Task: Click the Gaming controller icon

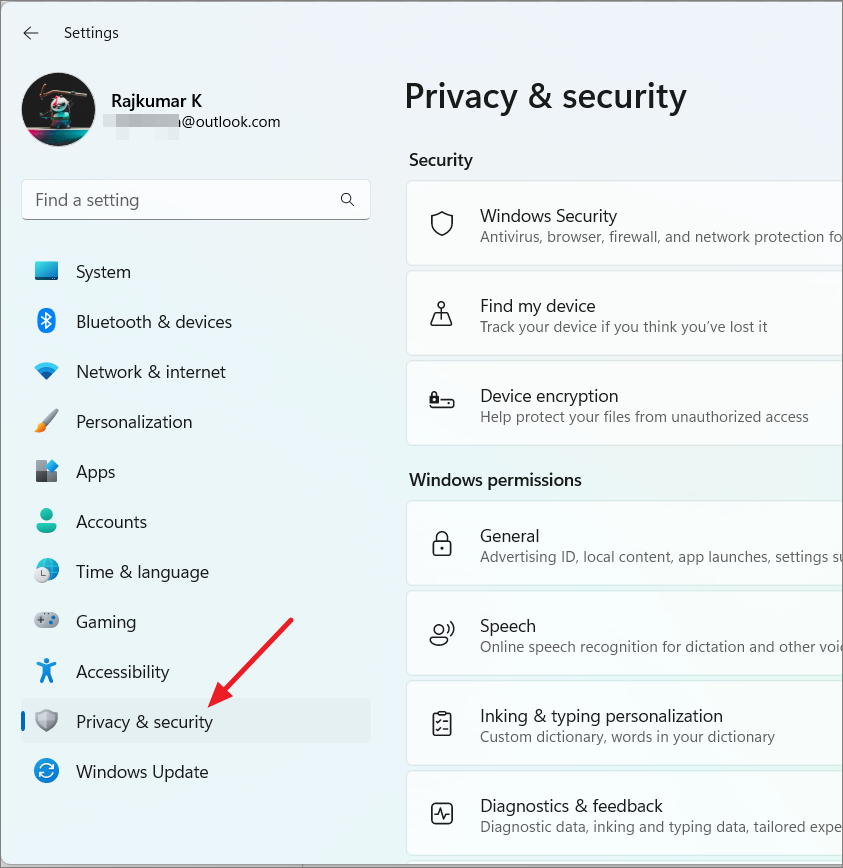Action: [x=46, y=620]
